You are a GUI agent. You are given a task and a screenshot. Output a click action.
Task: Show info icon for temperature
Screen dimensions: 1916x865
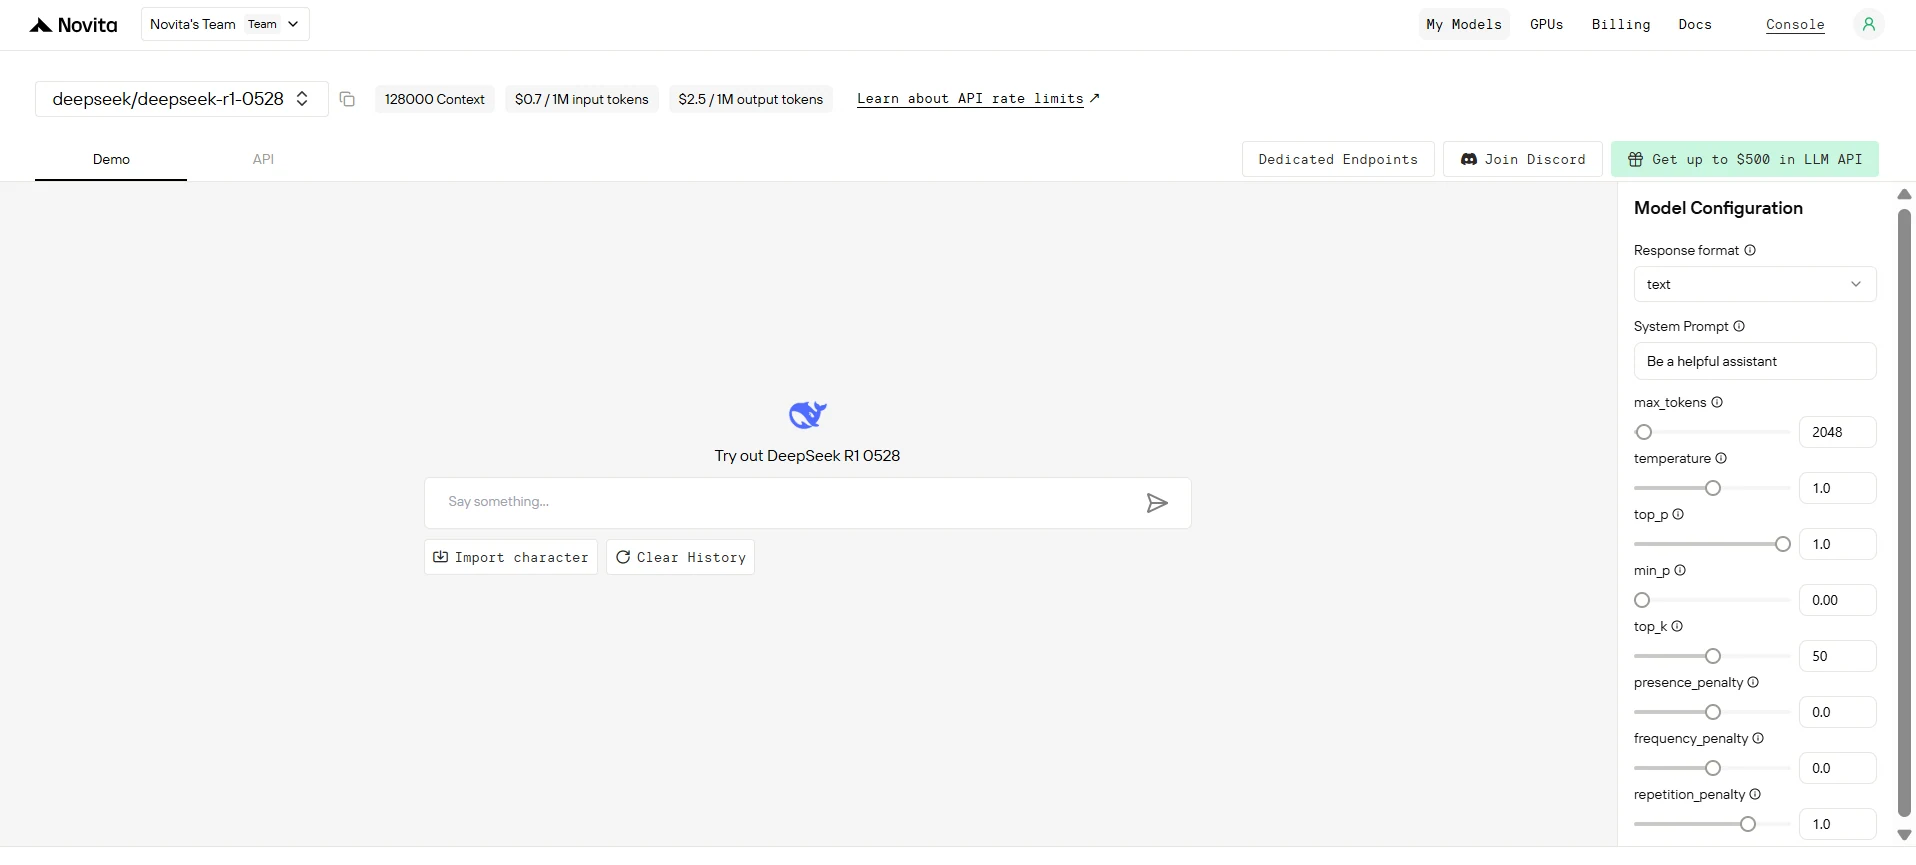coord(1721,458)
